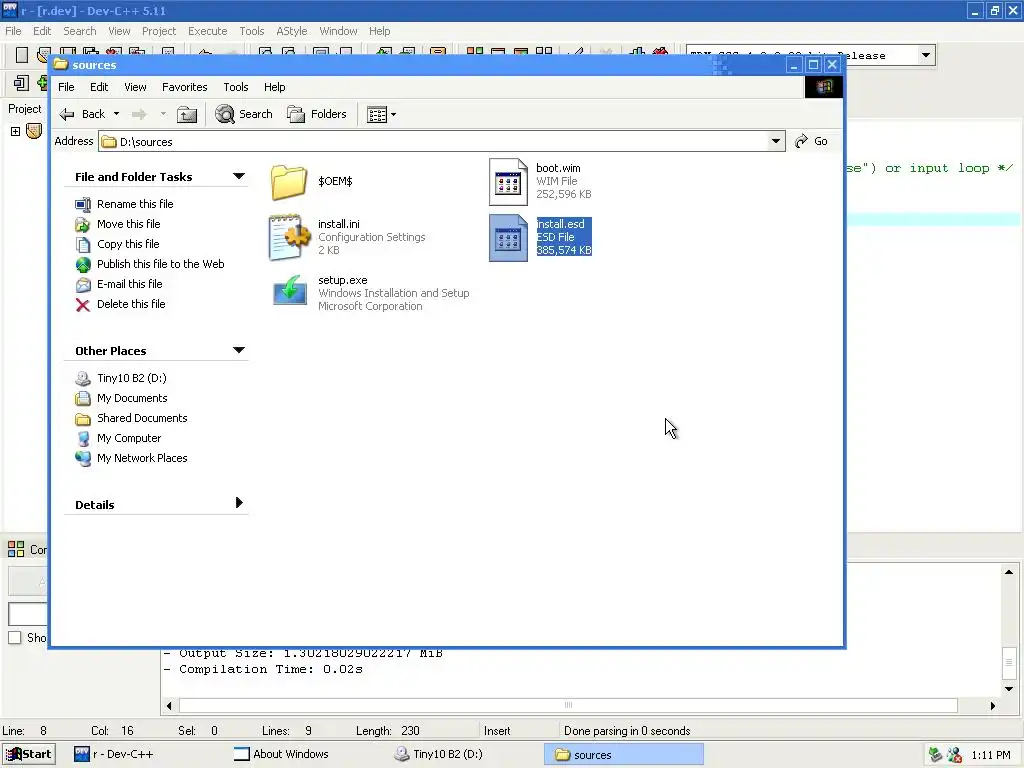Open Dev-C++ Execute menu
This screenshot has width=1024, height=768.
[208, 31]
